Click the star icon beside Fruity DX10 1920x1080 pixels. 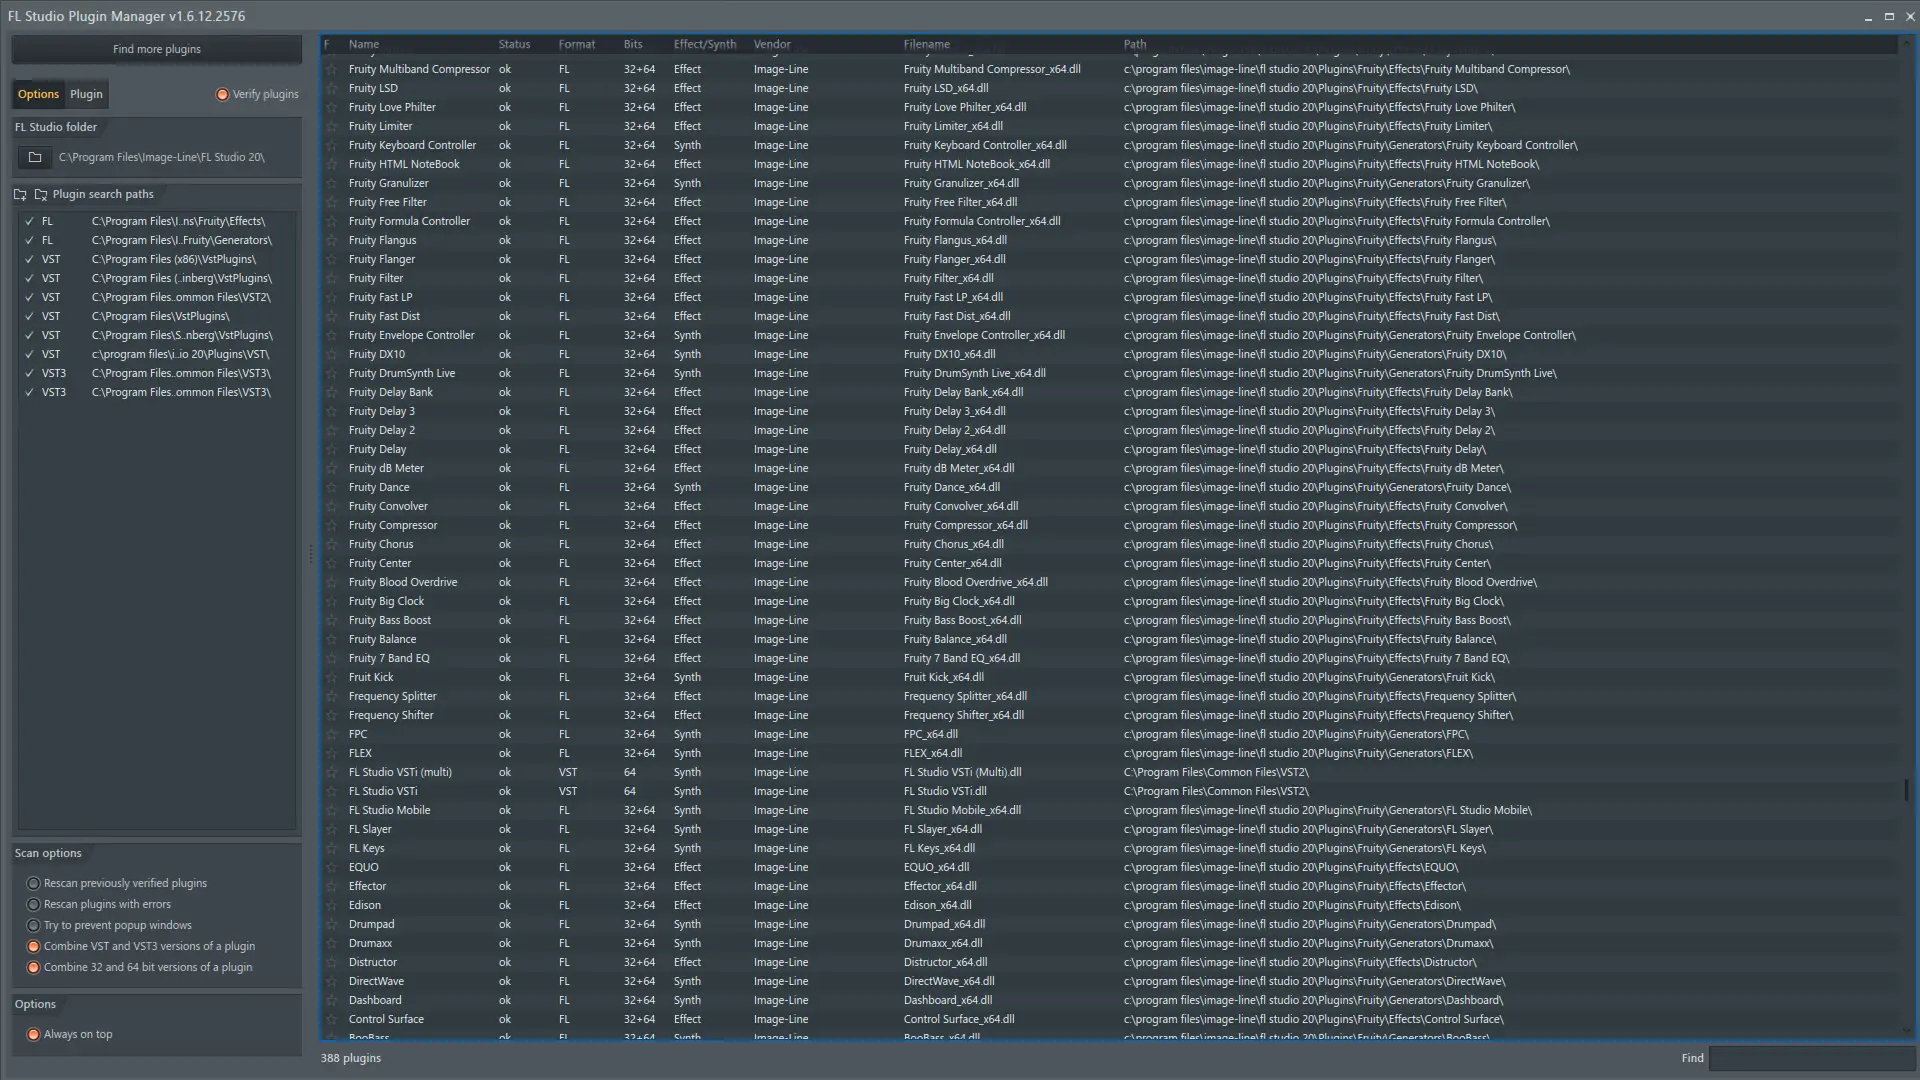click(x=332, y=354)
